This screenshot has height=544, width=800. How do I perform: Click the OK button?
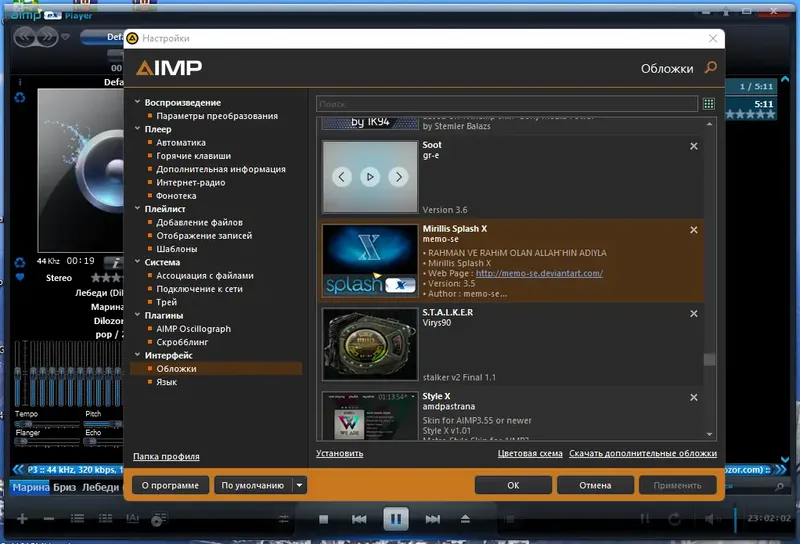[513, 485]
